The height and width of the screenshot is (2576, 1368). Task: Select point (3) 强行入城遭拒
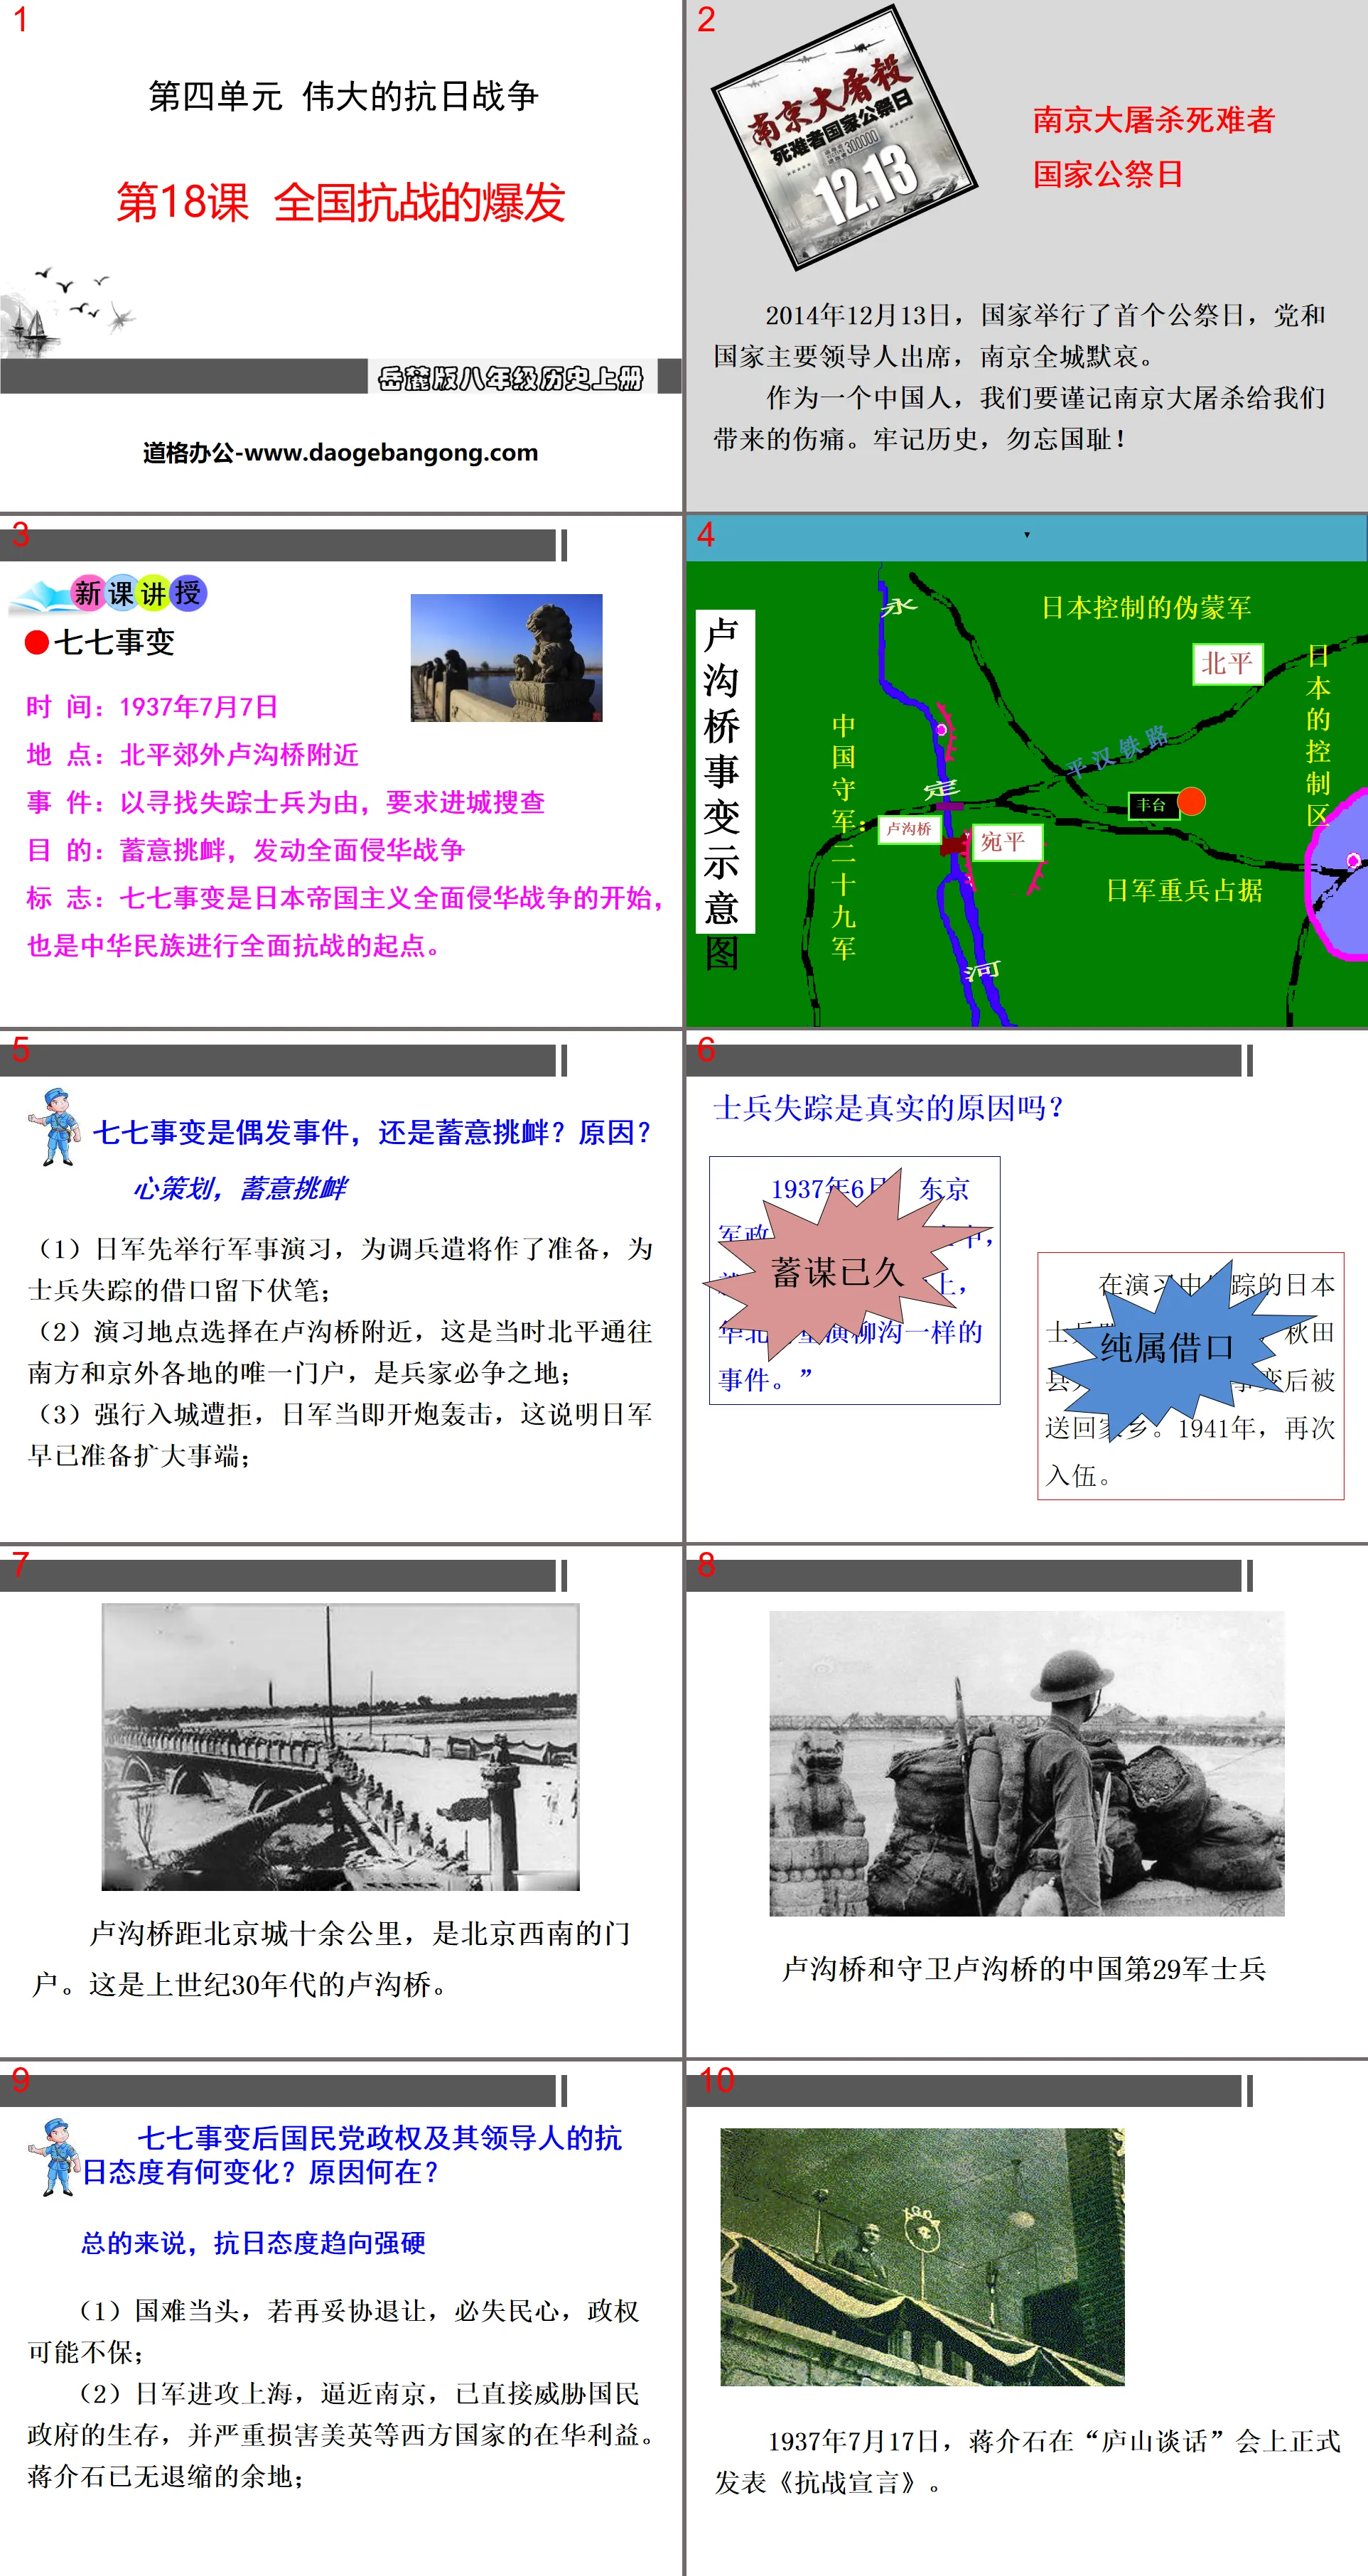(x=340, y=1435)
